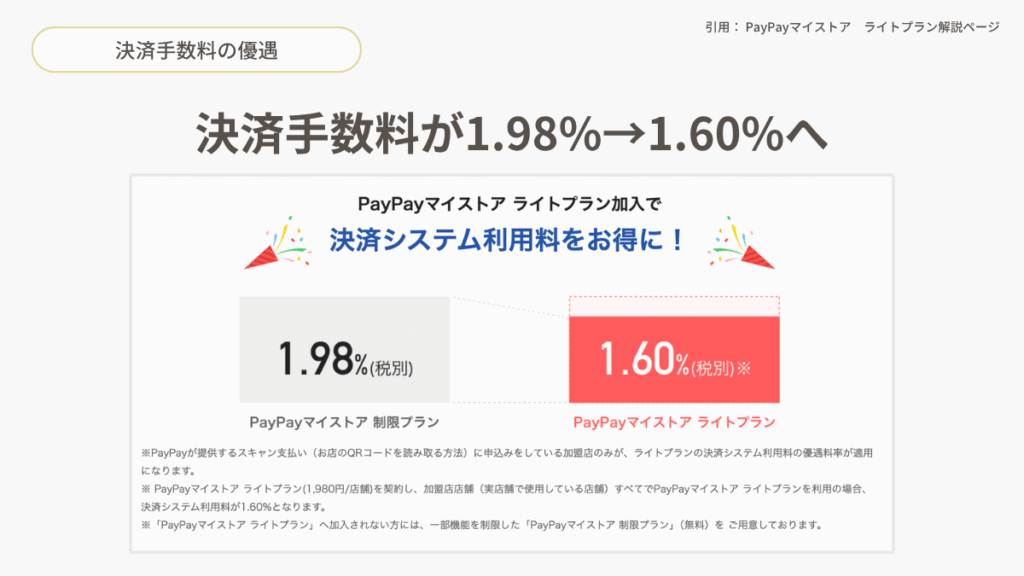Click the PayPayマイストア 制限プラン label
Image resolution: width=1024 pixels, height=576 pixels.
[344, 421]
